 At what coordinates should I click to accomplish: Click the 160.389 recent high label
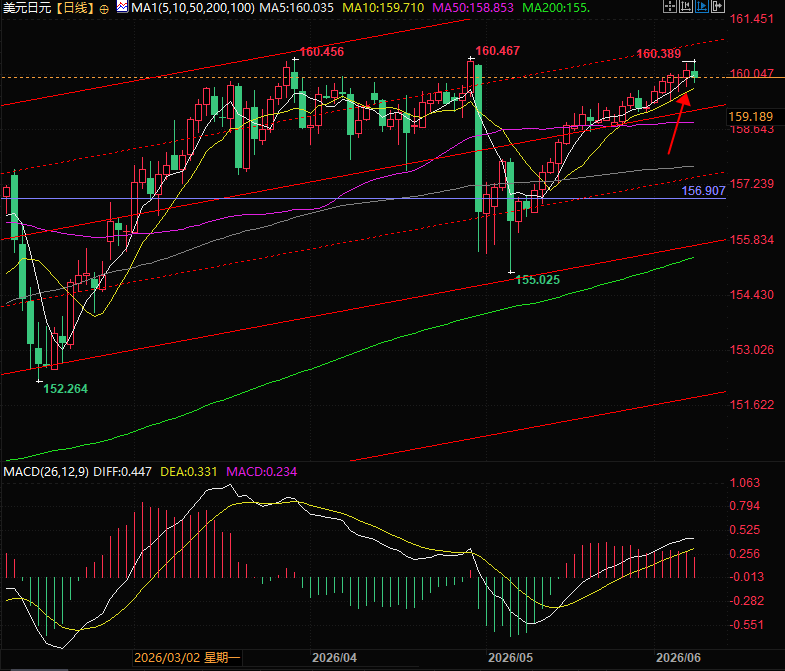point(658,54)
